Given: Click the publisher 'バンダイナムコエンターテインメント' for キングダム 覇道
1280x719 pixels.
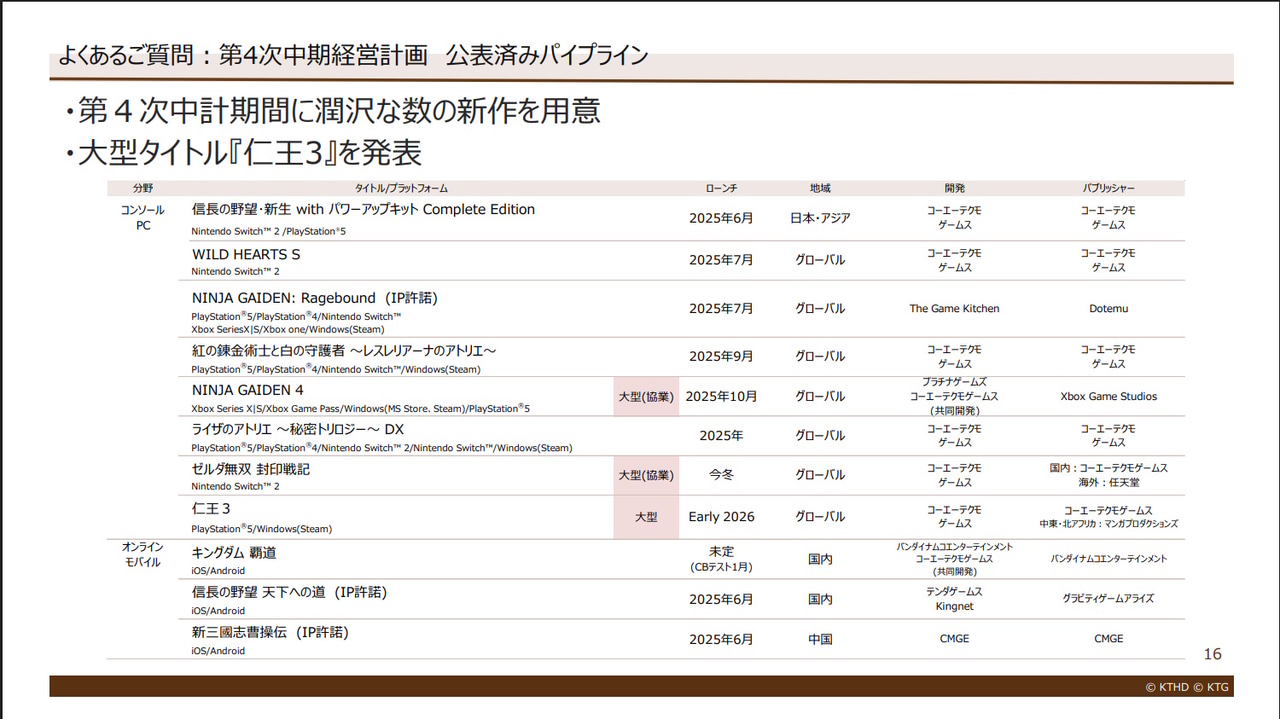Looking at the screenshot, I should coord(1108,559).
